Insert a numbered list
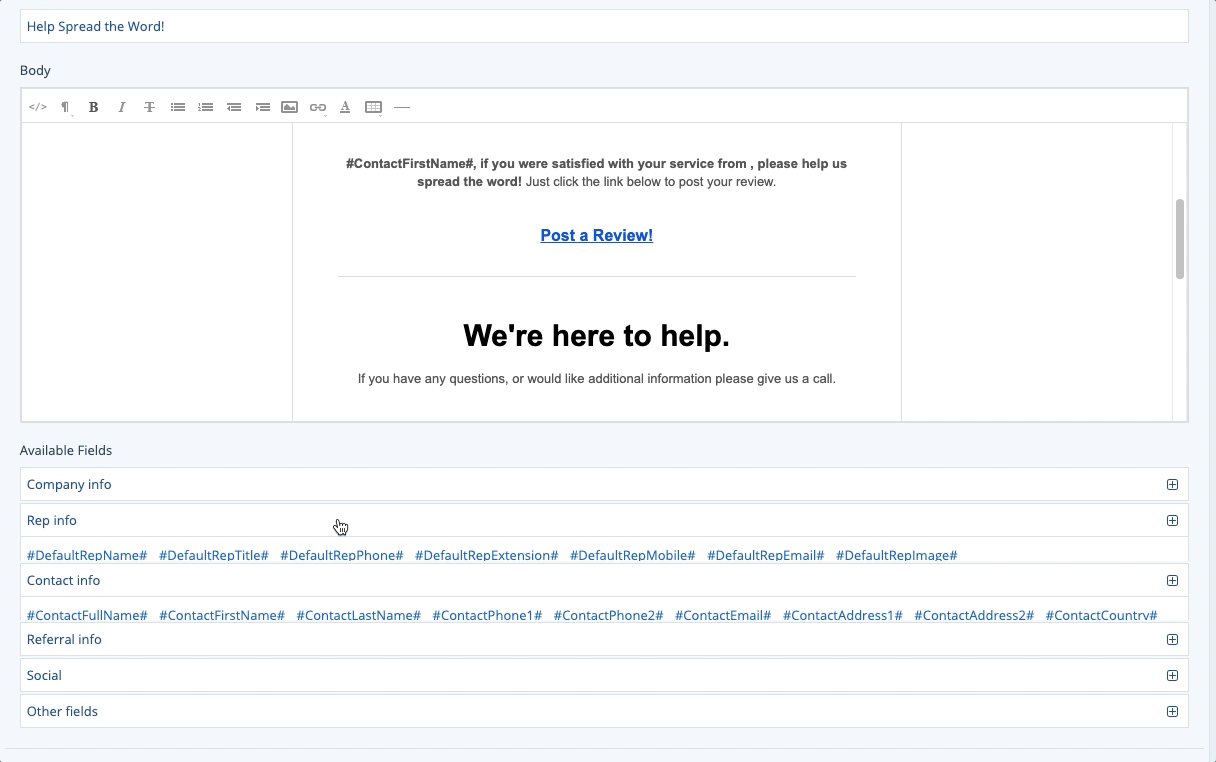Screen dimensions: 1216x762 205,107
